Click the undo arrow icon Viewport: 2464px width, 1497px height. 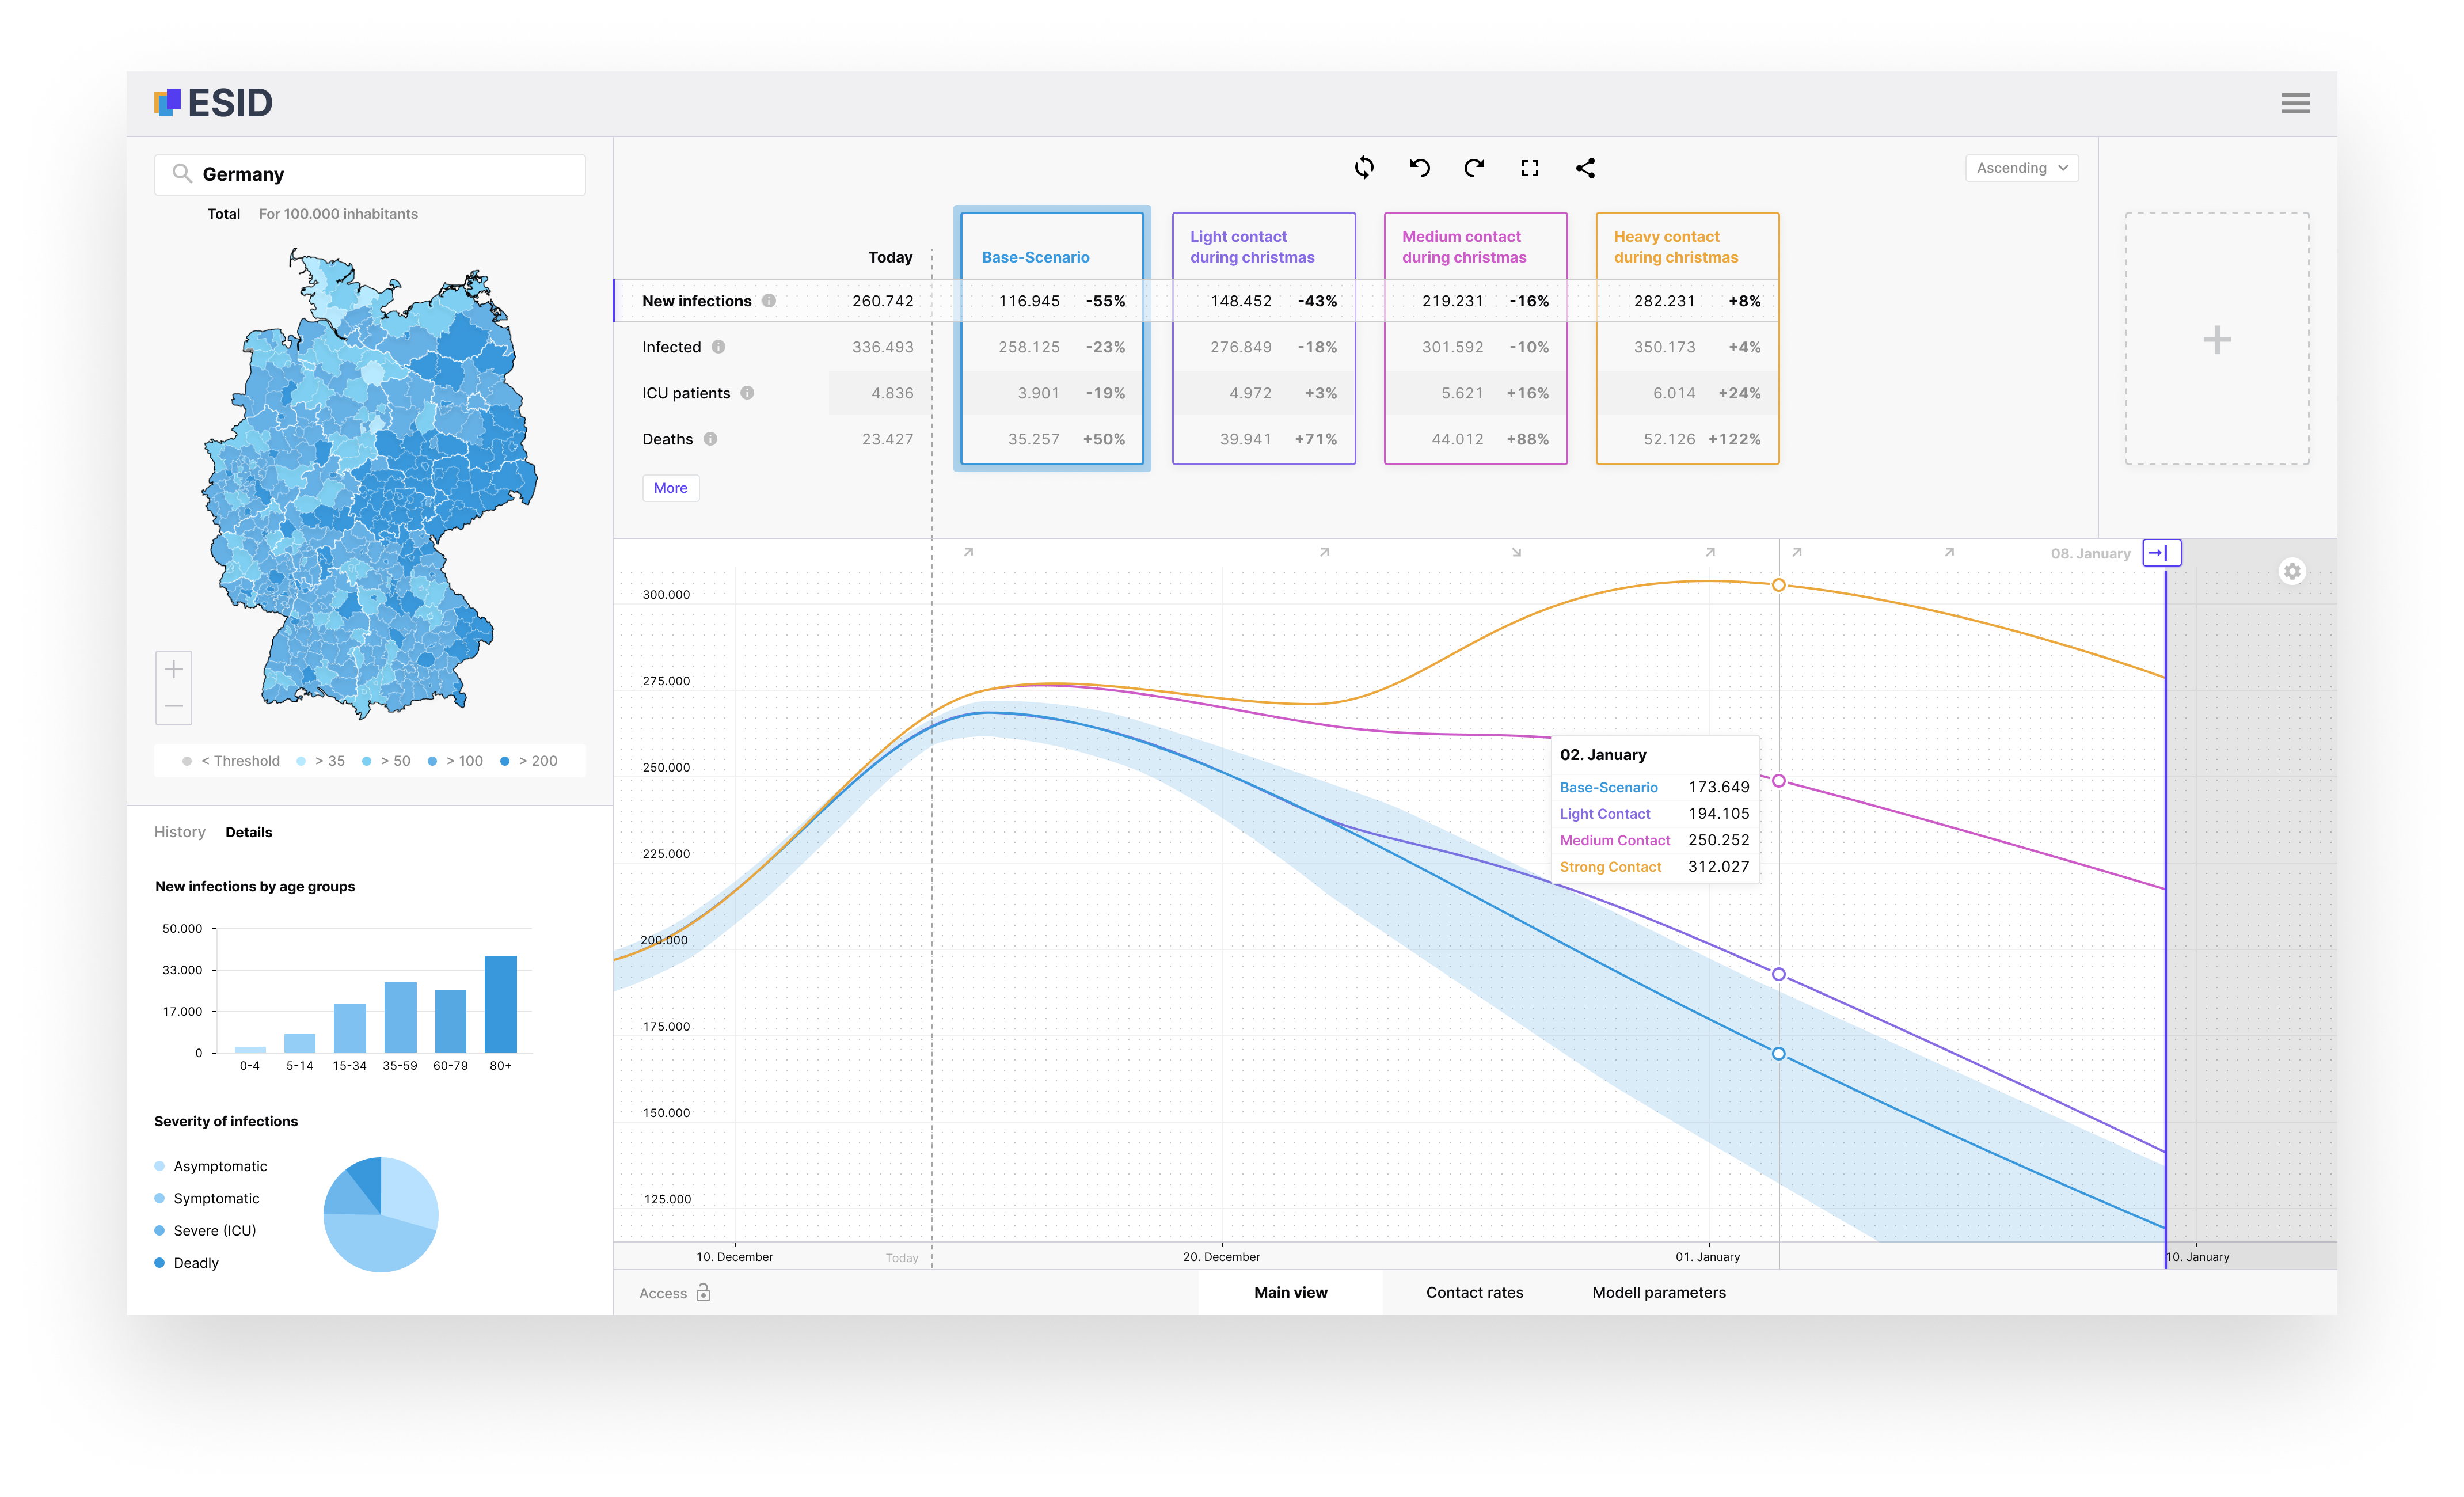click(x=1419, y=168)
